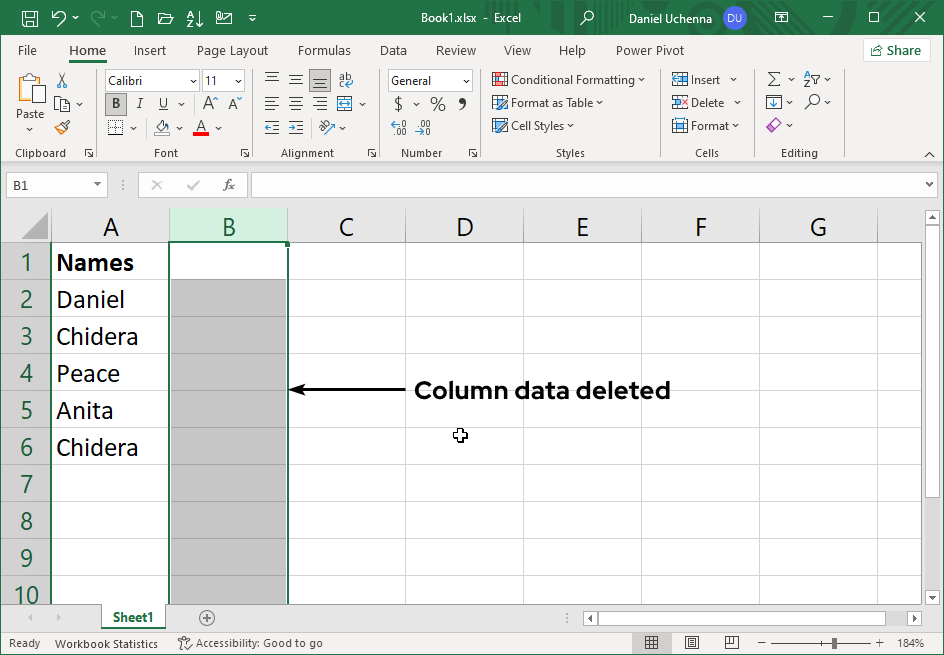
Task: Click the Cut scissors icon
Action: tap(62, 81)
